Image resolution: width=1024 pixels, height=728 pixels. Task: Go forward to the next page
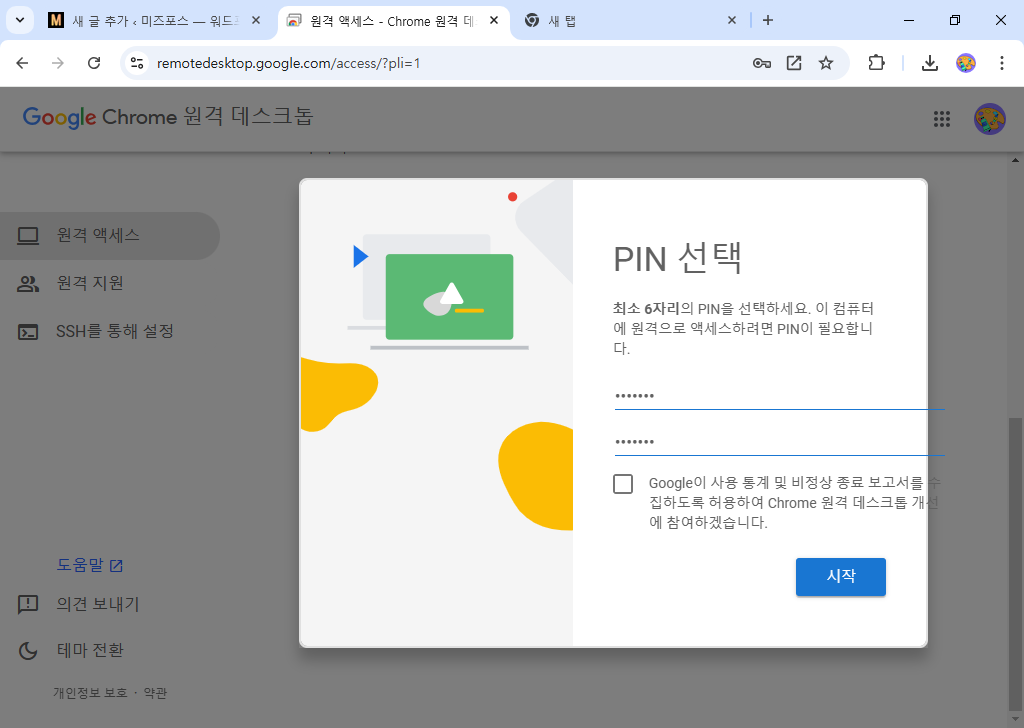[58, 63]
